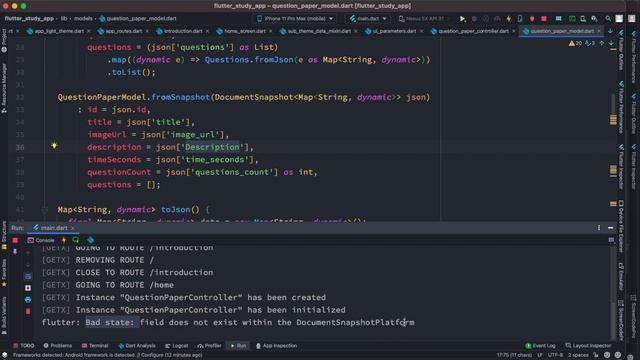Go to next highlighted error down arrow
The image size is (640, 360).
[x=611, y=43]
